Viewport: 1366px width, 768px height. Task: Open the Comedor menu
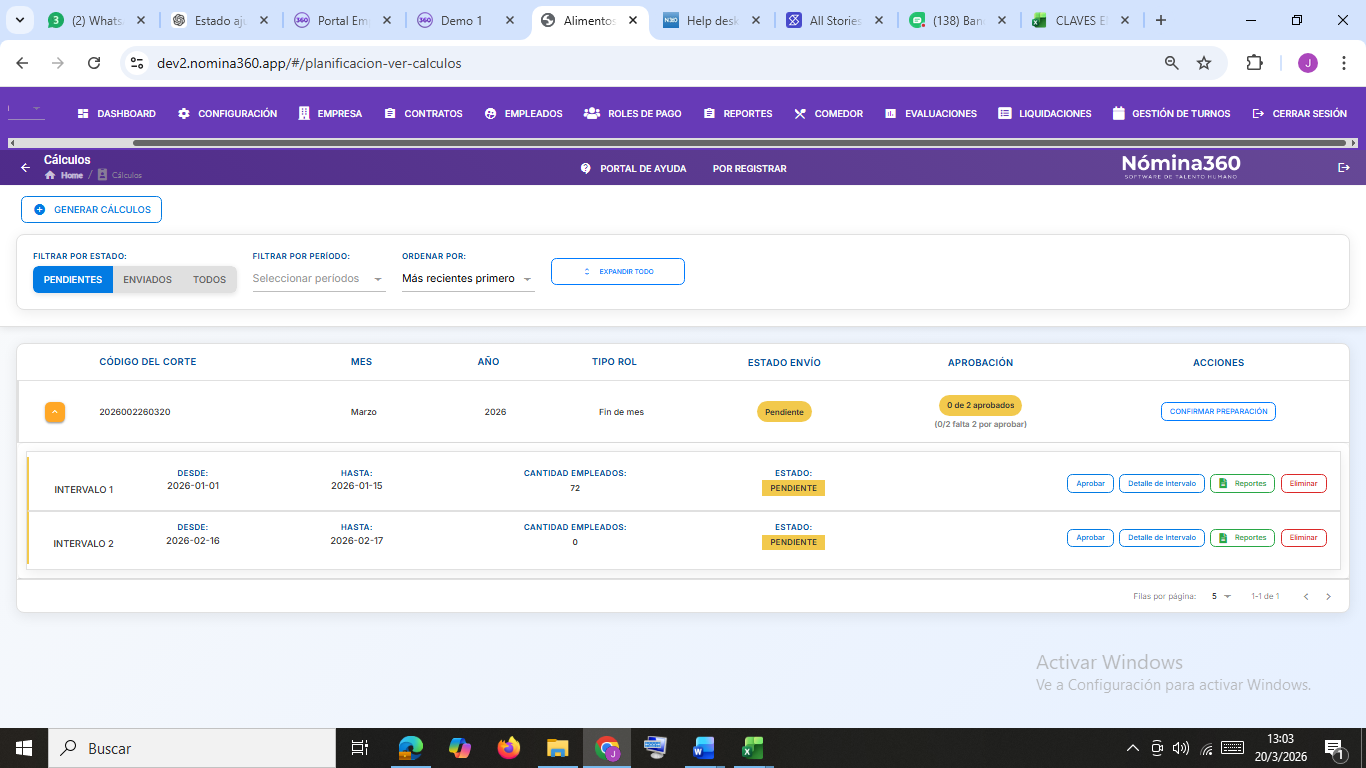828,114
